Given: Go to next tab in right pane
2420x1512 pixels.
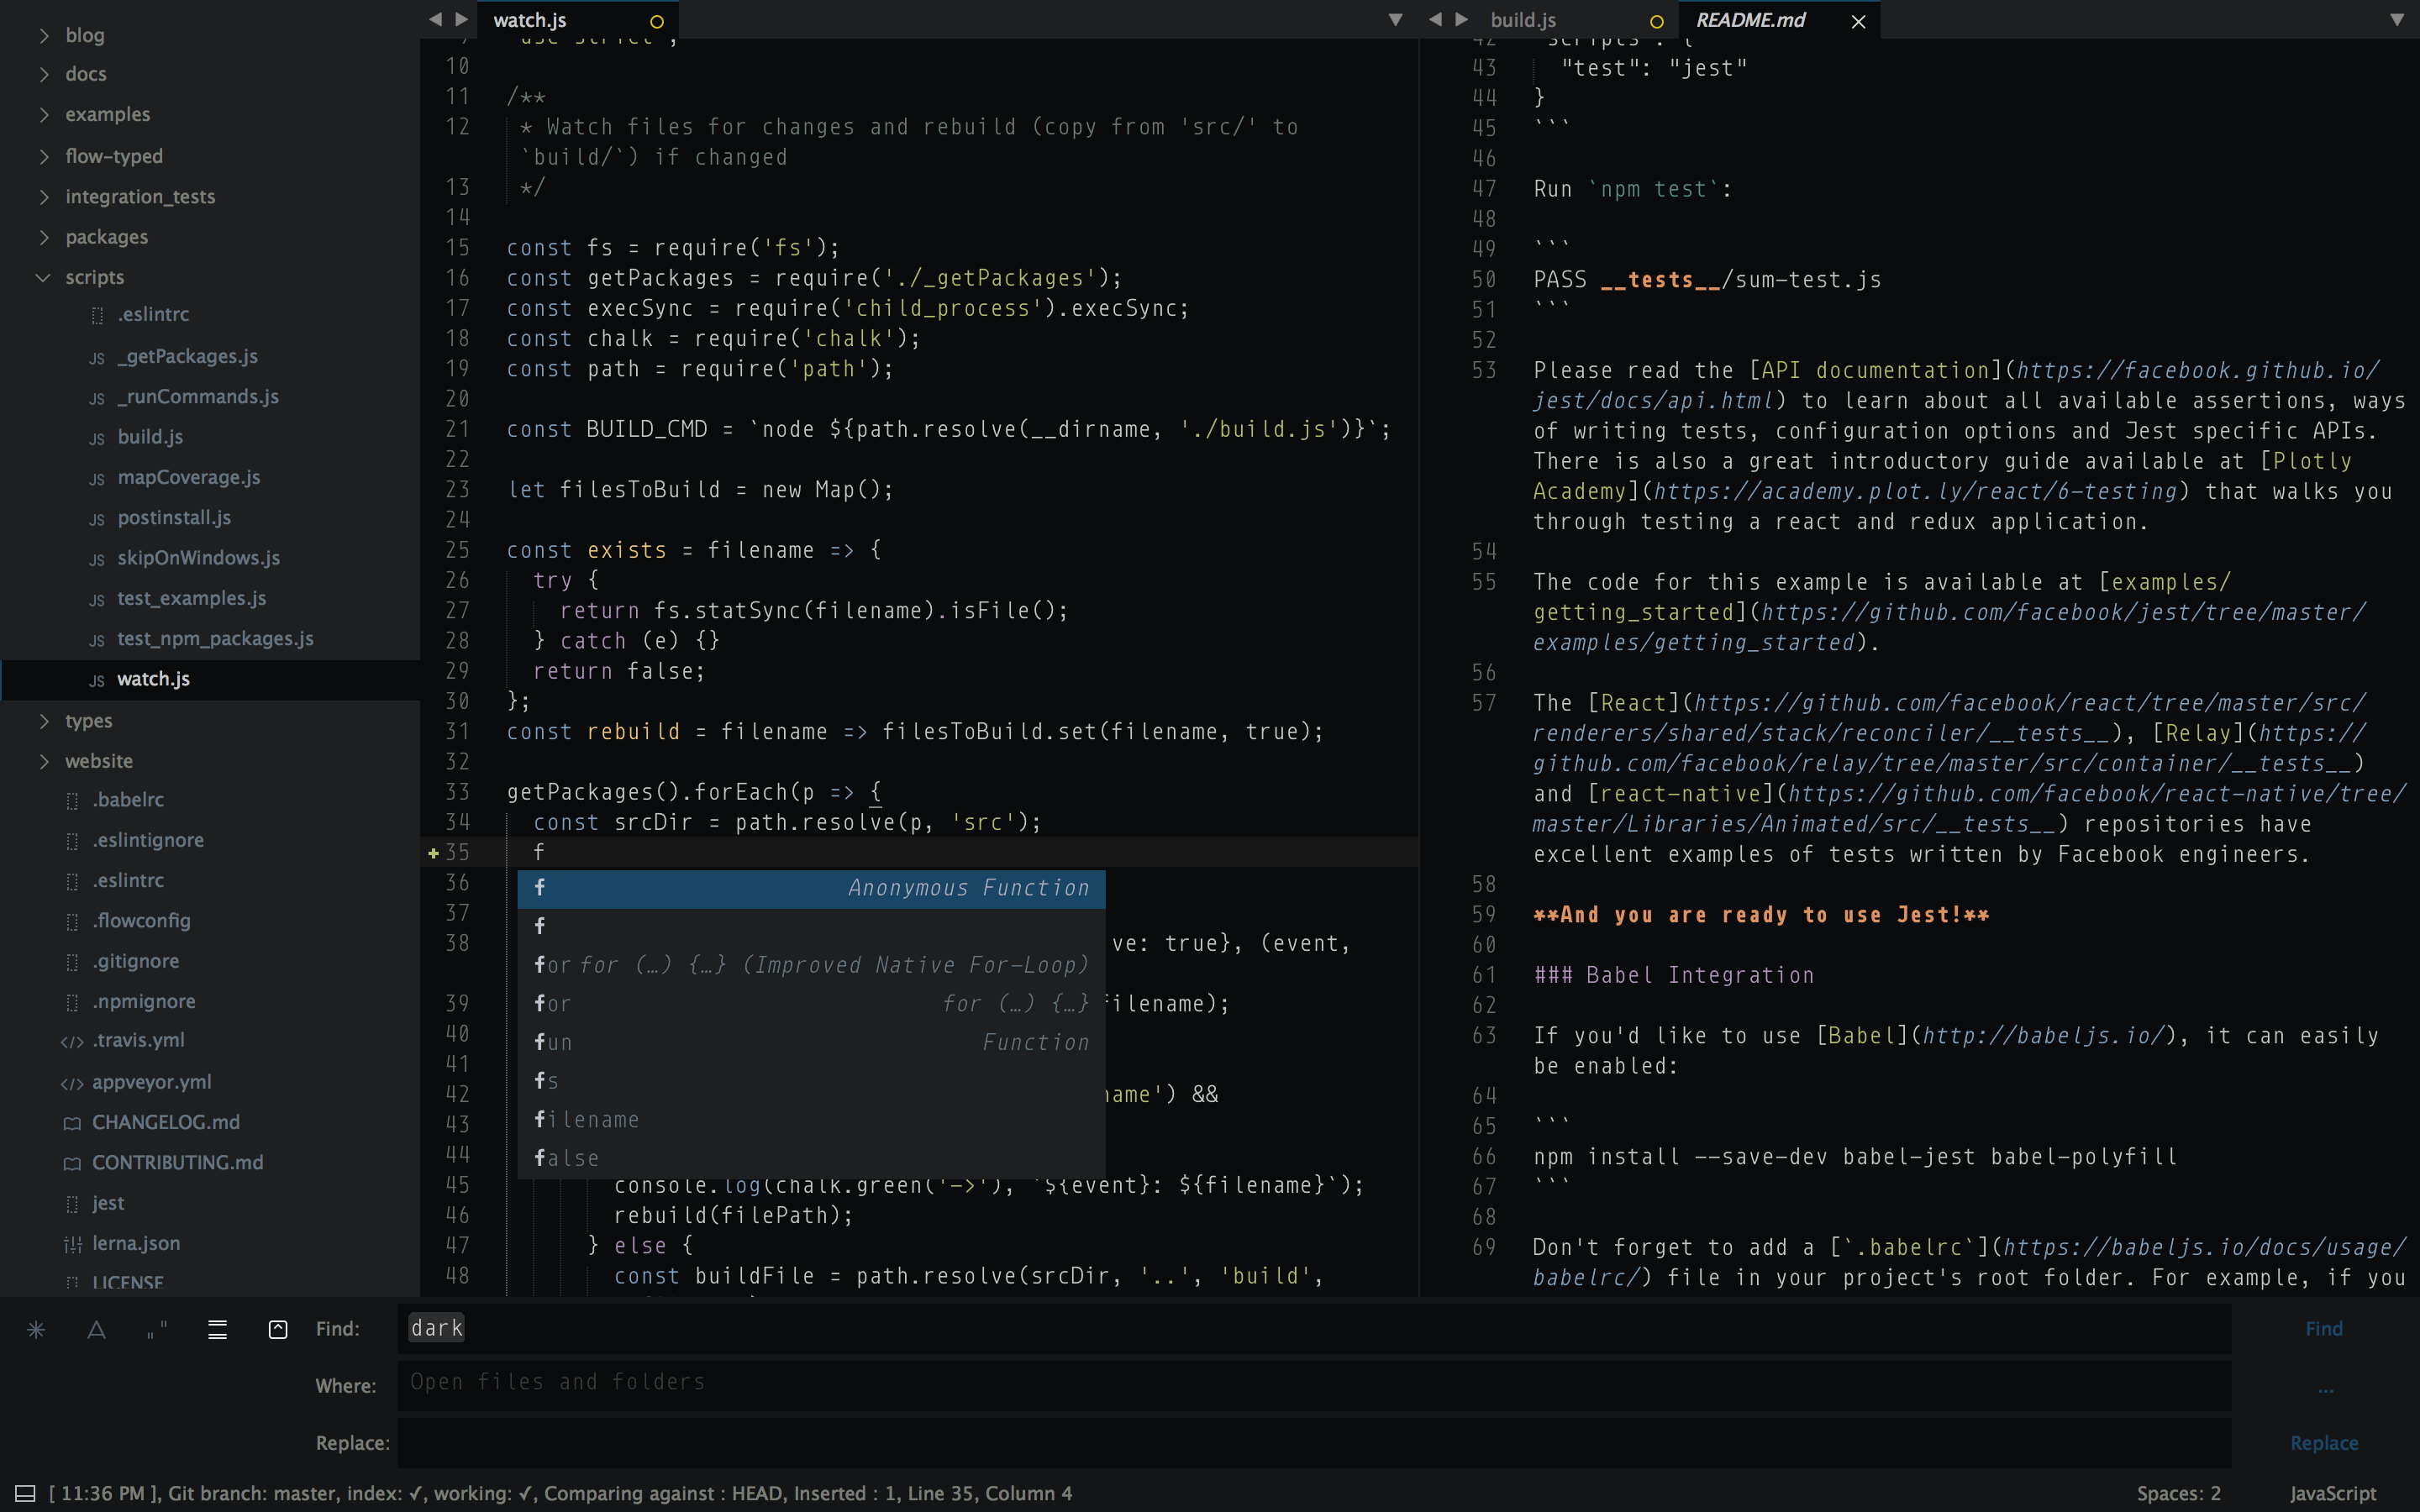Looking at the screenshot, I should (1461, 19).
